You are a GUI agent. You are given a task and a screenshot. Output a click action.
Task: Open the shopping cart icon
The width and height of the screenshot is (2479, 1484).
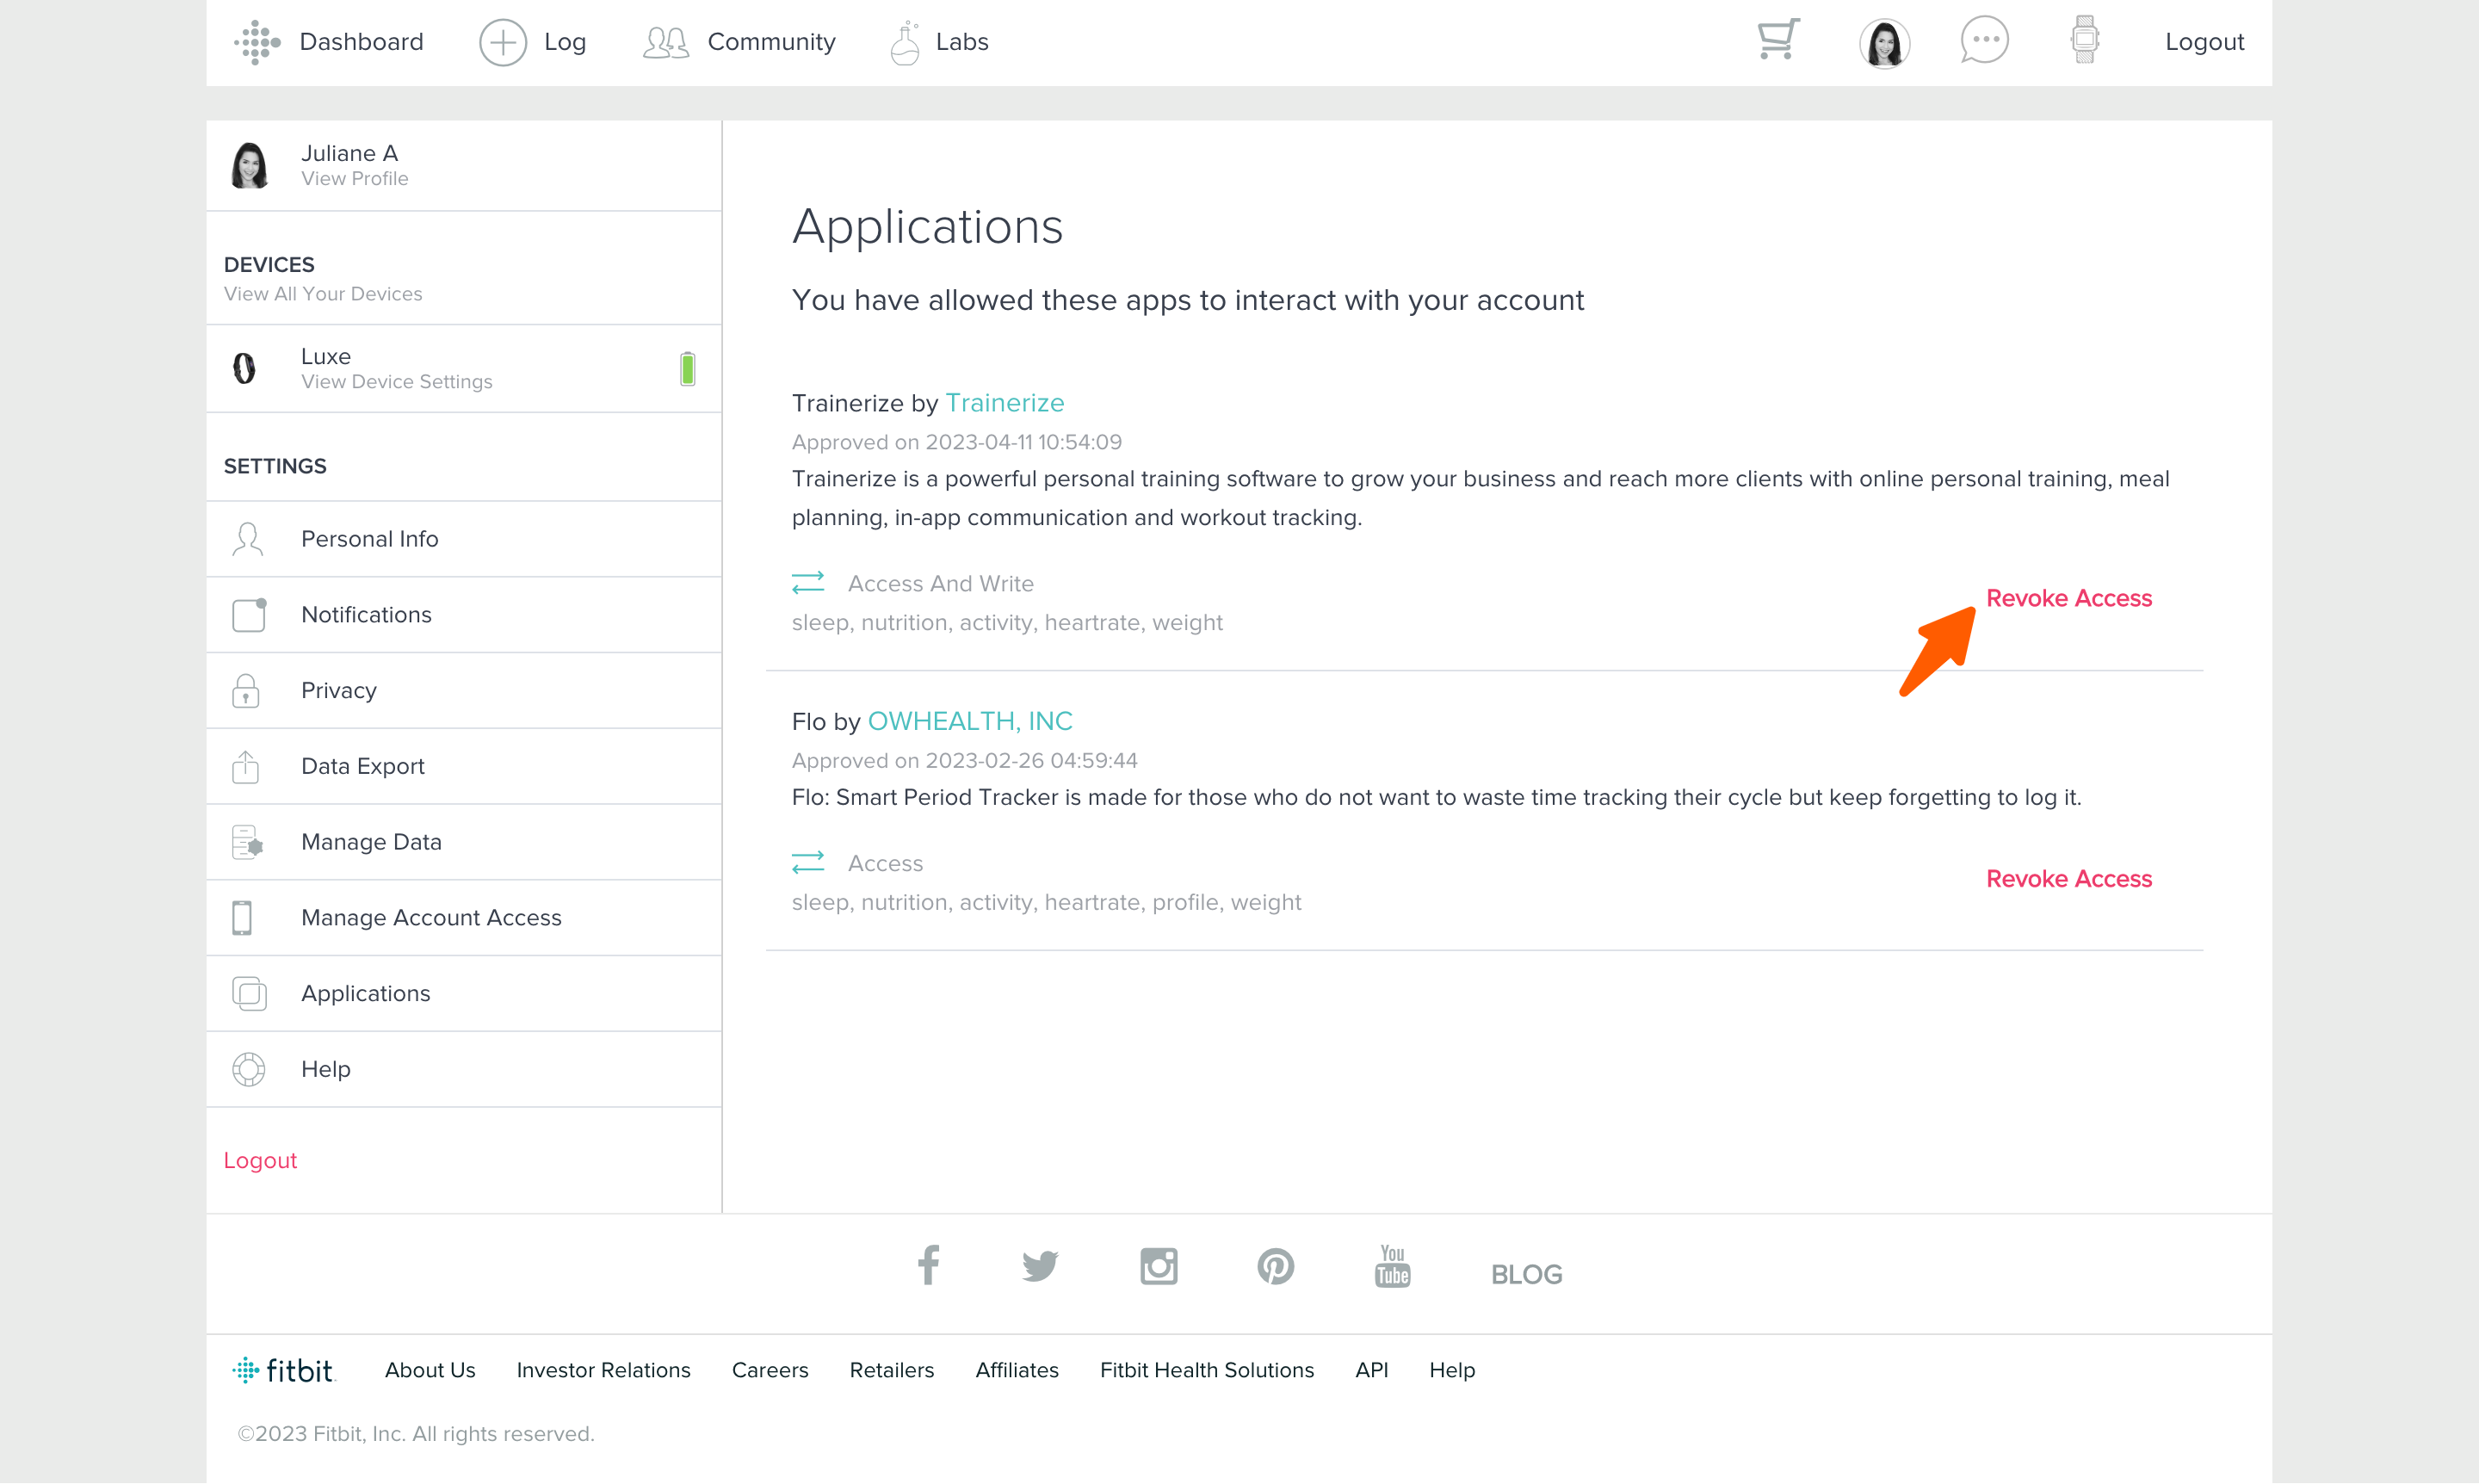click(x=1778, y=40)
